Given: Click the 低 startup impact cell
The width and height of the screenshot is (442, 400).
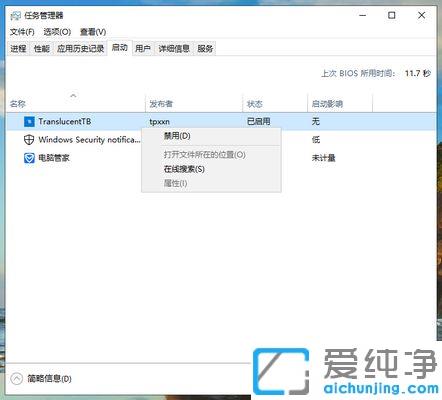Looking at the screenshot, I should [316, 140].
